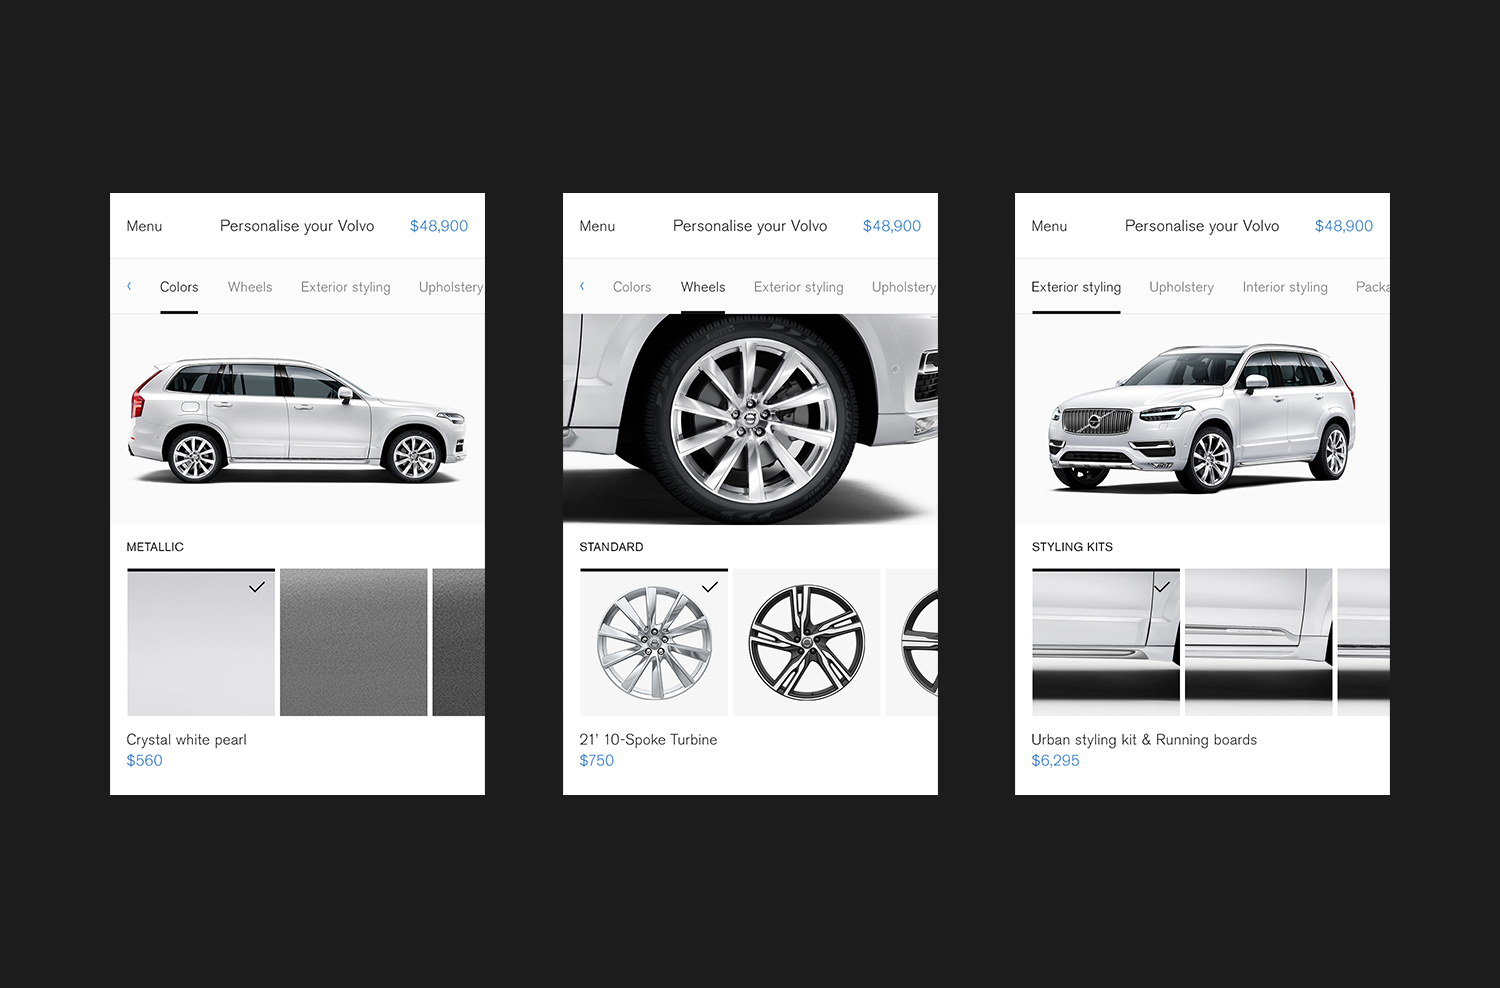Go to Colors tab in middle screen
Image resolution: width=1500 pixels, height=988 pixels.
pyautogui.click(x=632, y=287)
